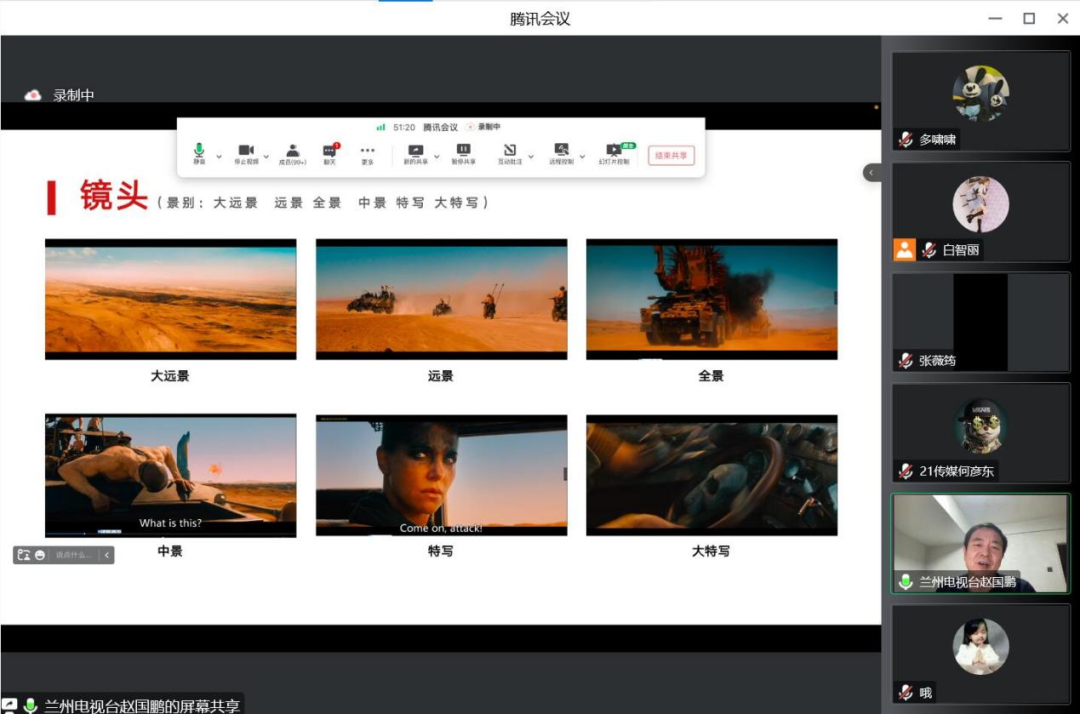
Task: Open the members list (成员 99+)
Action: (x=291, y=149)
